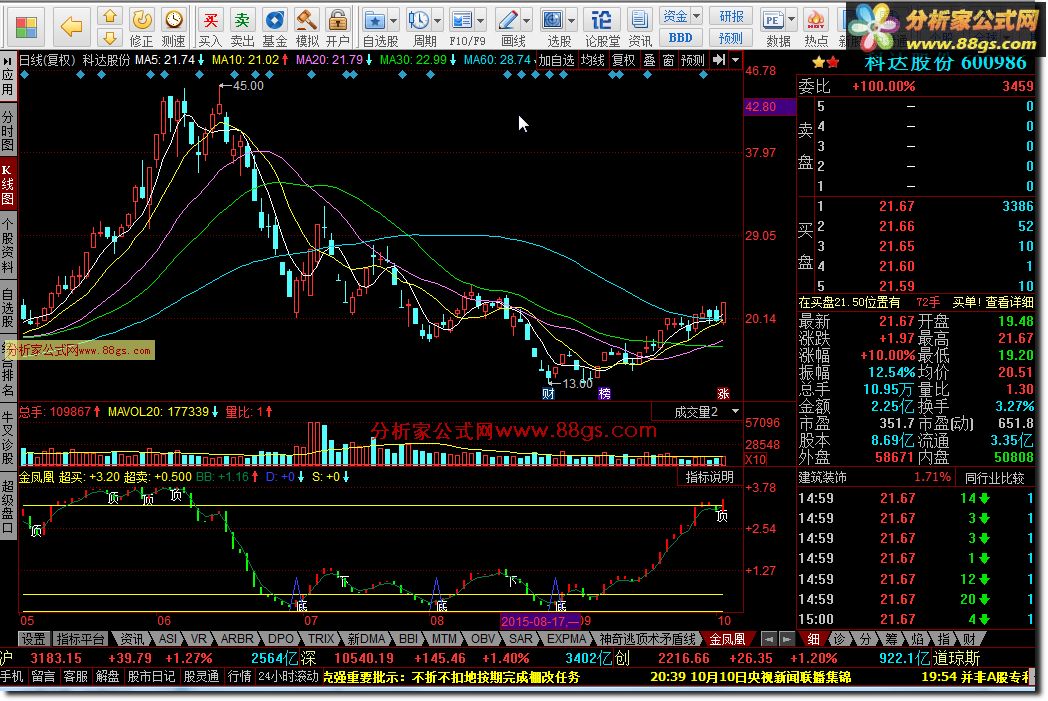Toggle 均线 moving averages display
The height and width of the screenshot is (701, 1048).
pyautogui.click(x=592, y=60)
